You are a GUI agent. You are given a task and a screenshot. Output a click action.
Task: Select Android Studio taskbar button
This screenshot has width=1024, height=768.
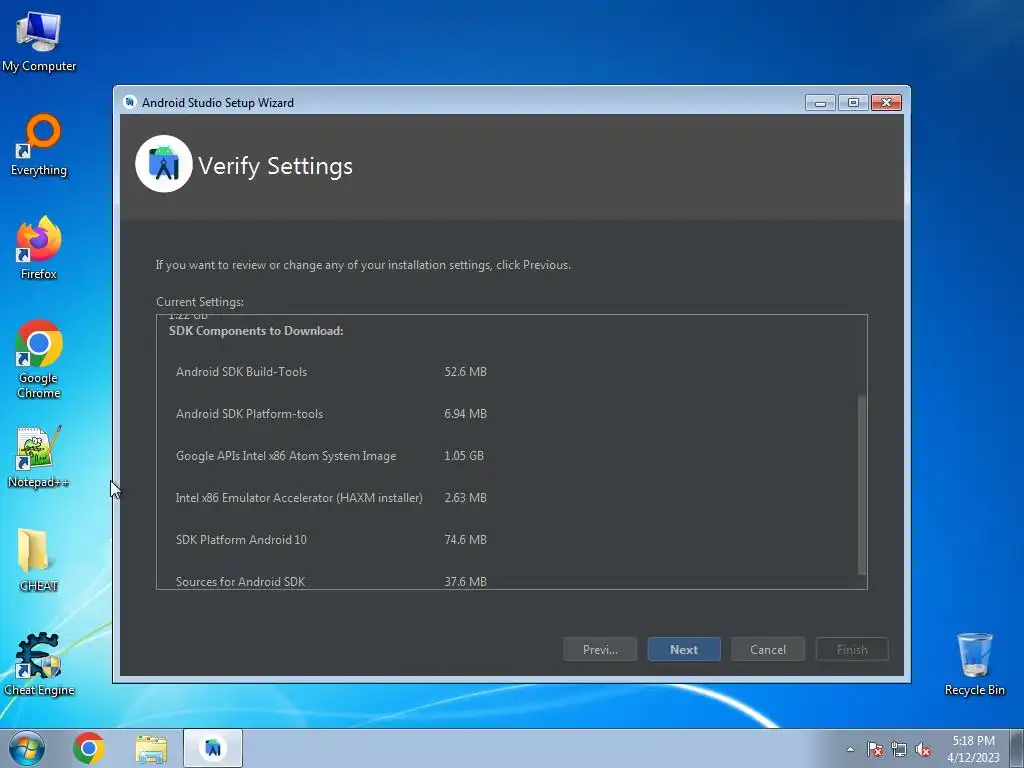[213, 748]
